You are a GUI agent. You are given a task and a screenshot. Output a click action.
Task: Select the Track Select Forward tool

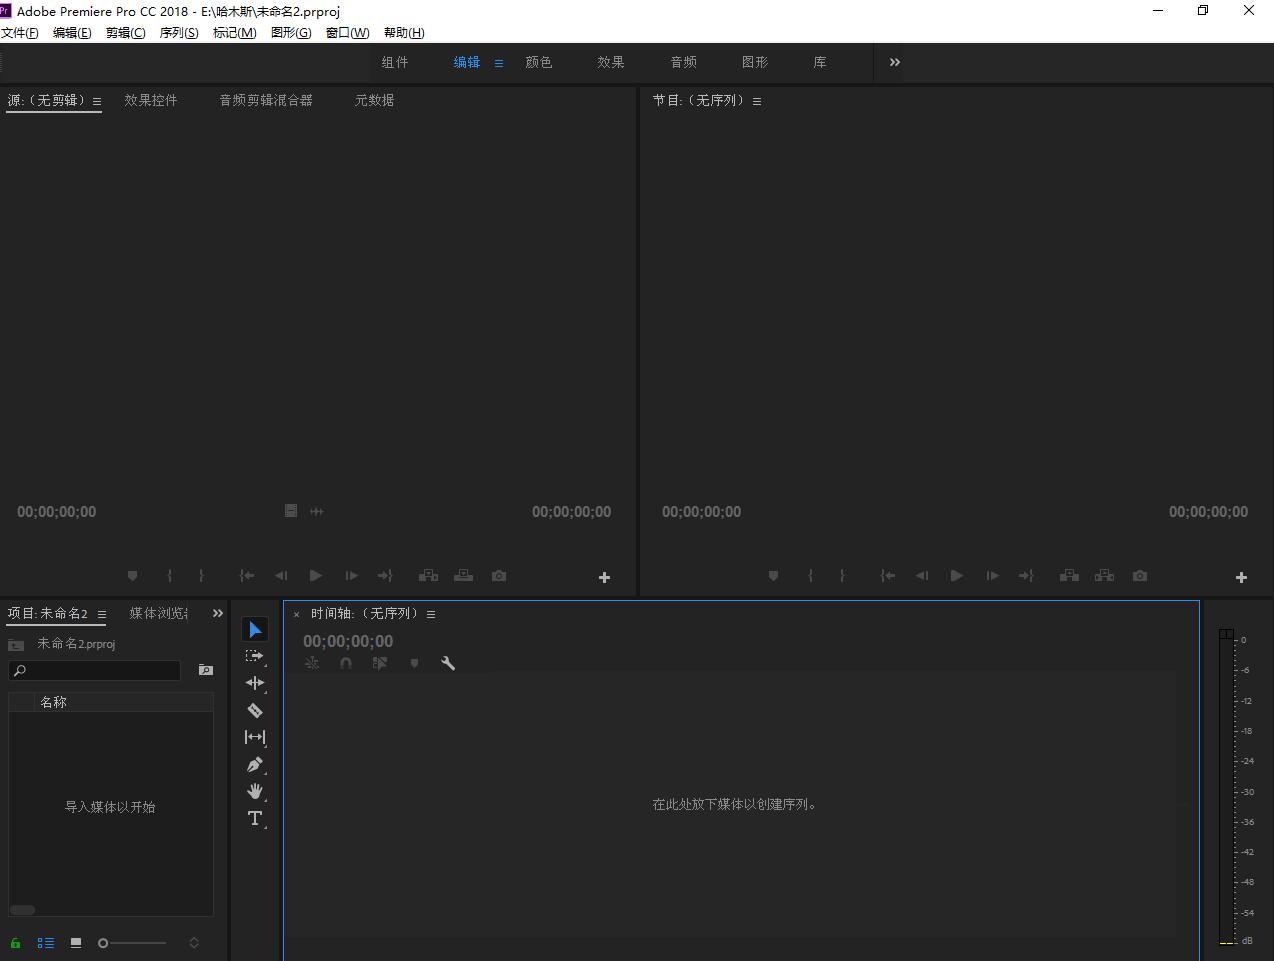point(255,656)
